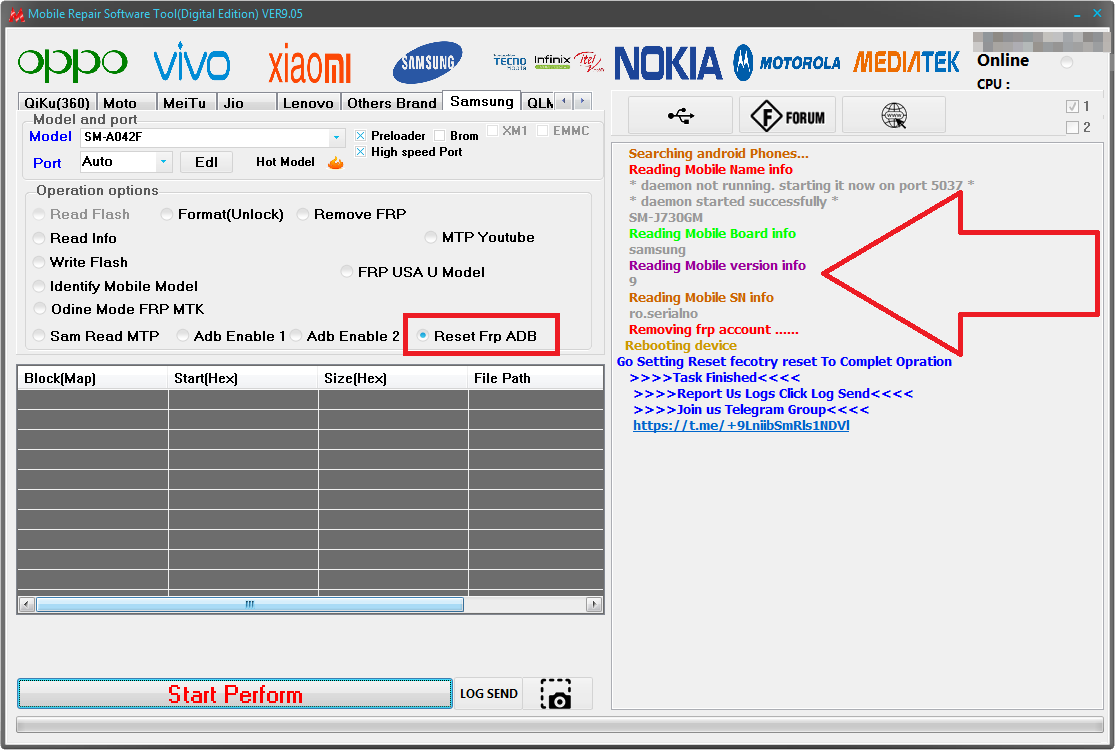The image size is (1115, 750).
Task: Toggle checkbox labeled 1
Action: point(1072,107)
